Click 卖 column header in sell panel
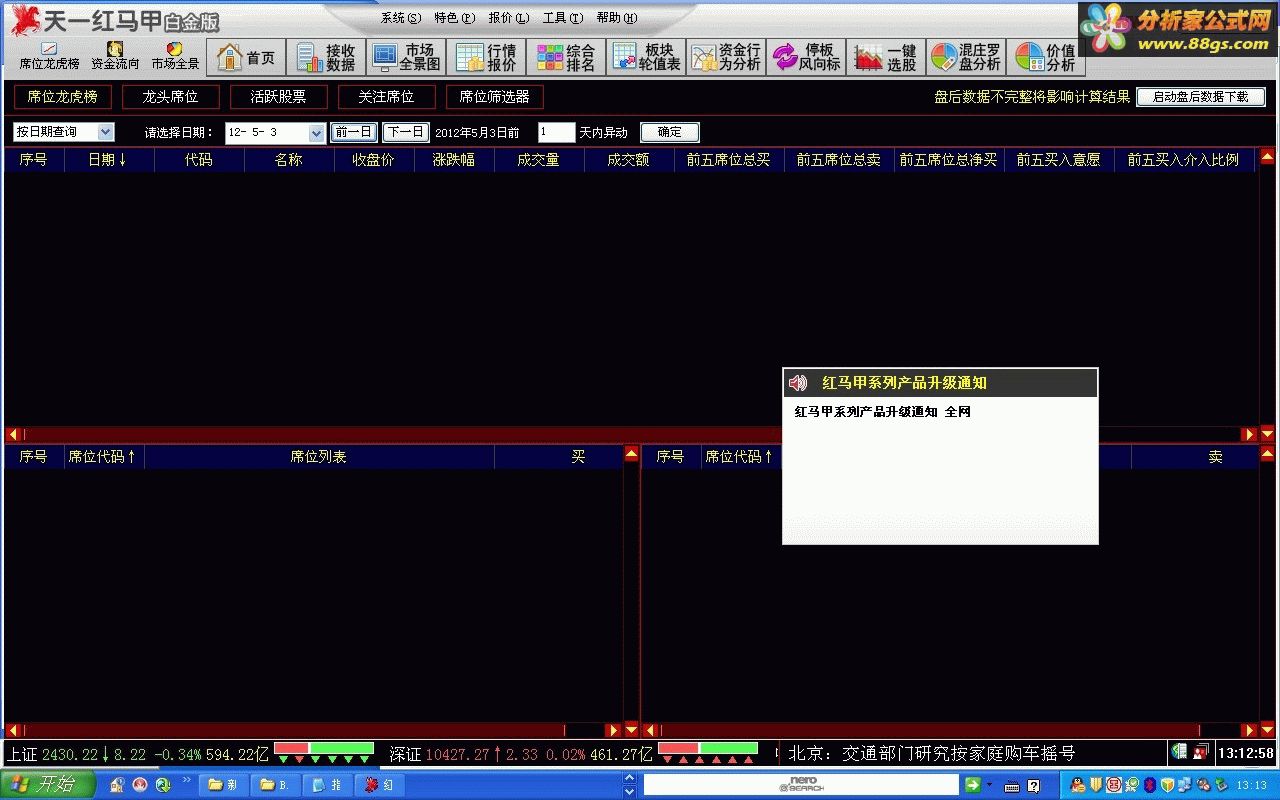The image size is (1280, 800). (x=1194, y=457)
